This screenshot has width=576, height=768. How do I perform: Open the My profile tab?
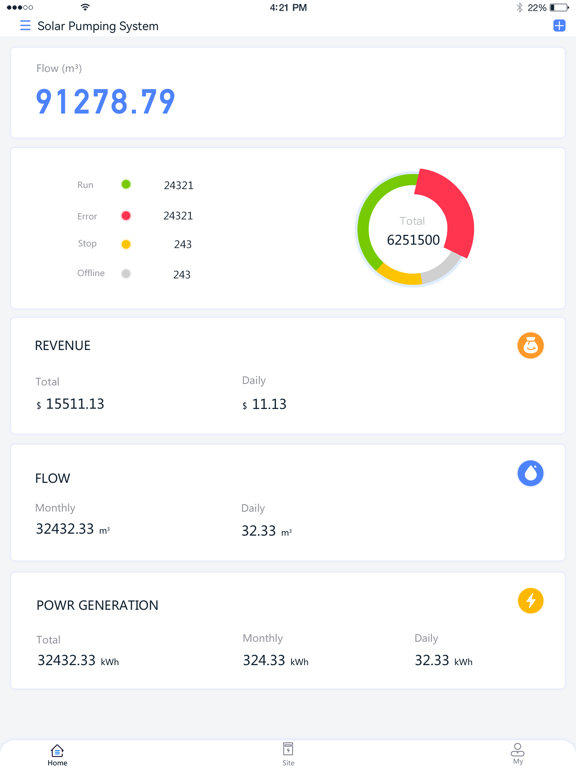[518, 754]
